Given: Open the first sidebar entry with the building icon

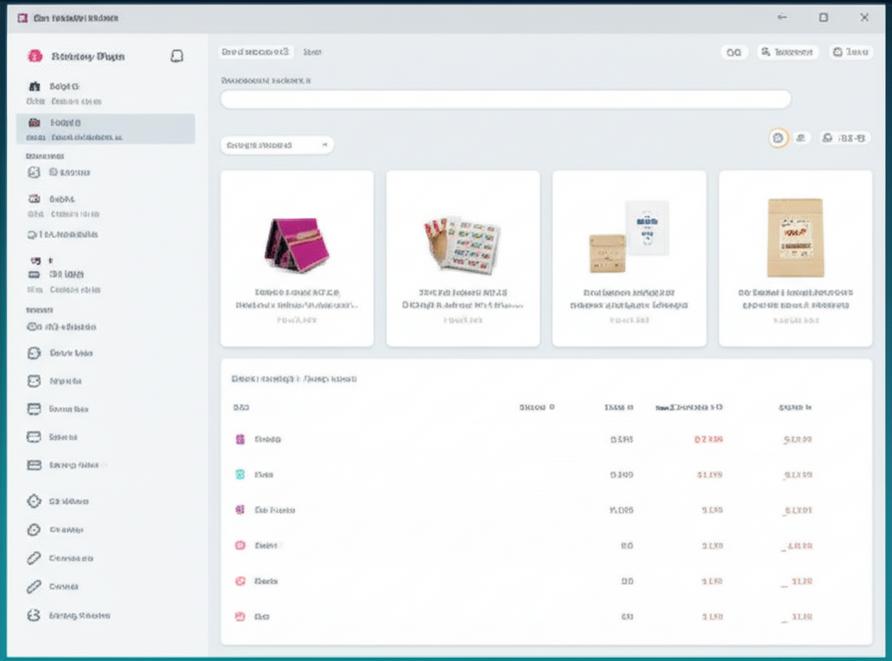Looking at the screenshot, I should (34, 87).
